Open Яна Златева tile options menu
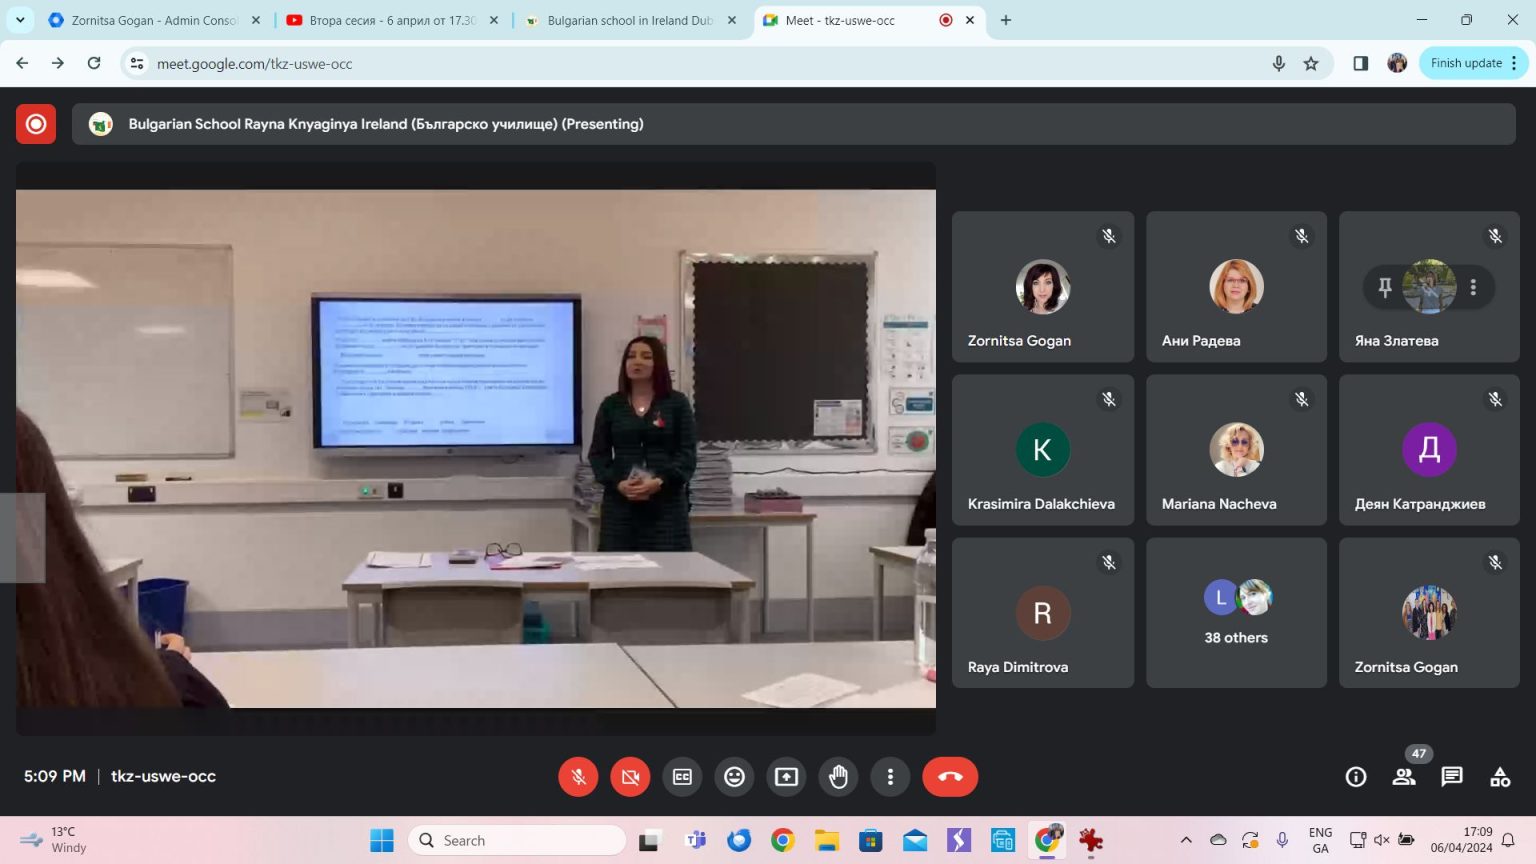 1473,288
